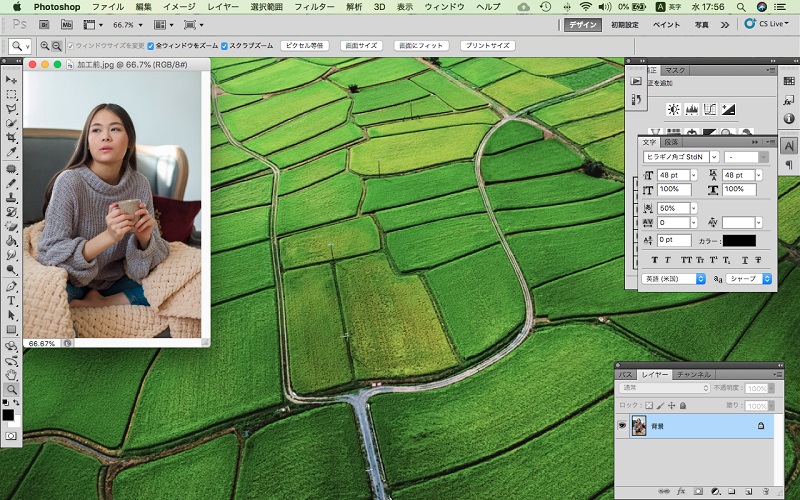Image resolution: width=800 pixels, height=500 pixels.
Task: Open the font size 48 pt dropdown
Action: click(x=693, y=176)
